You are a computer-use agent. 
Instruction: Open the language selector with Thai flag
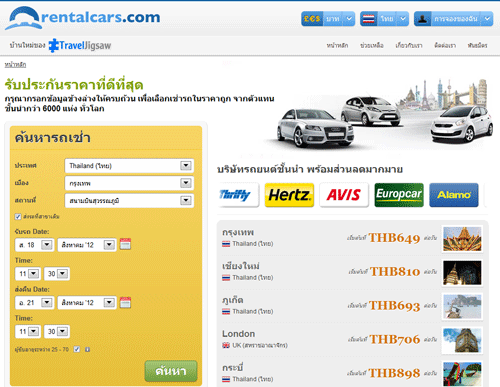[384, 19]
